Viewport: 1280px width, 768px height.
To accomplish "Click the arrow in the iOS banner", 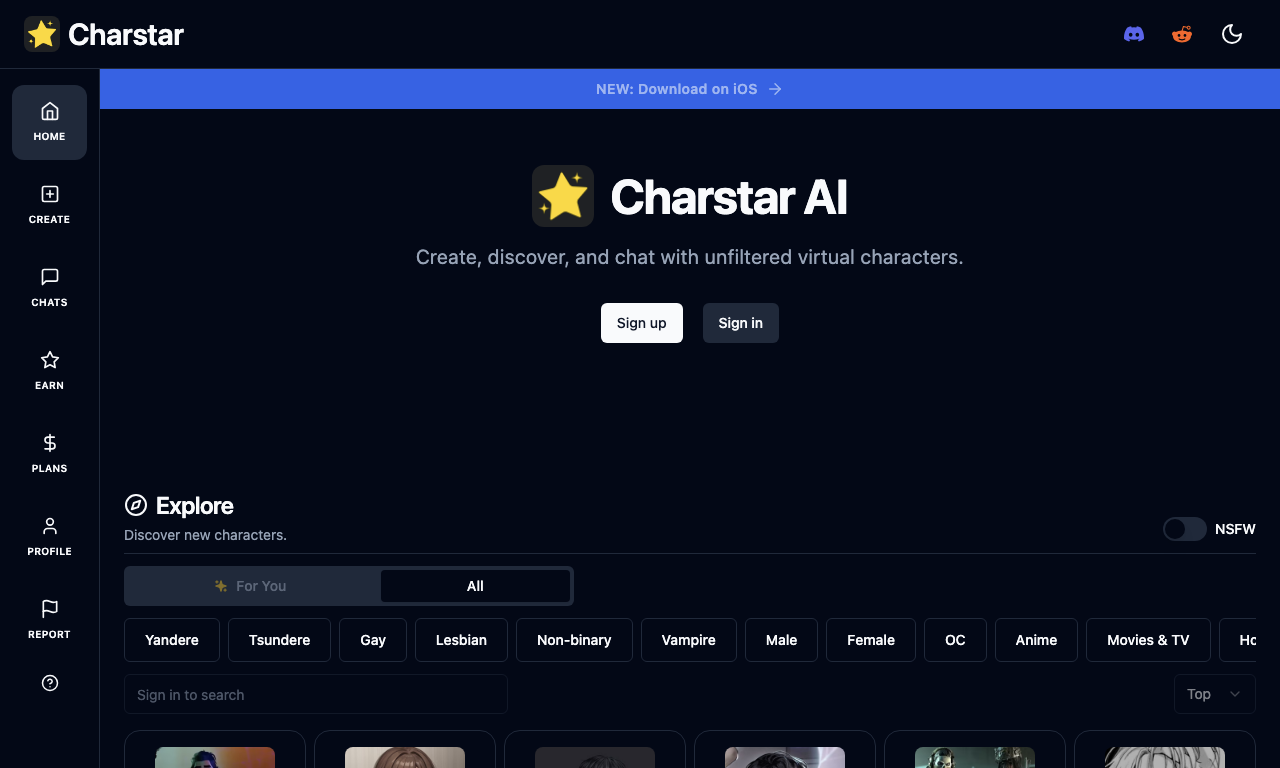I will pos(775,89).
